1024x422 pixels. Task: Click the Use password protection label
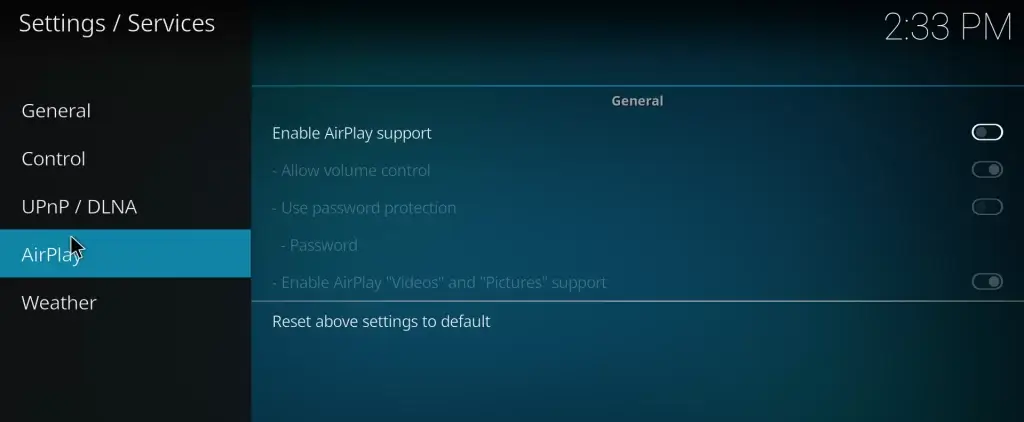[x=364, y=208]
